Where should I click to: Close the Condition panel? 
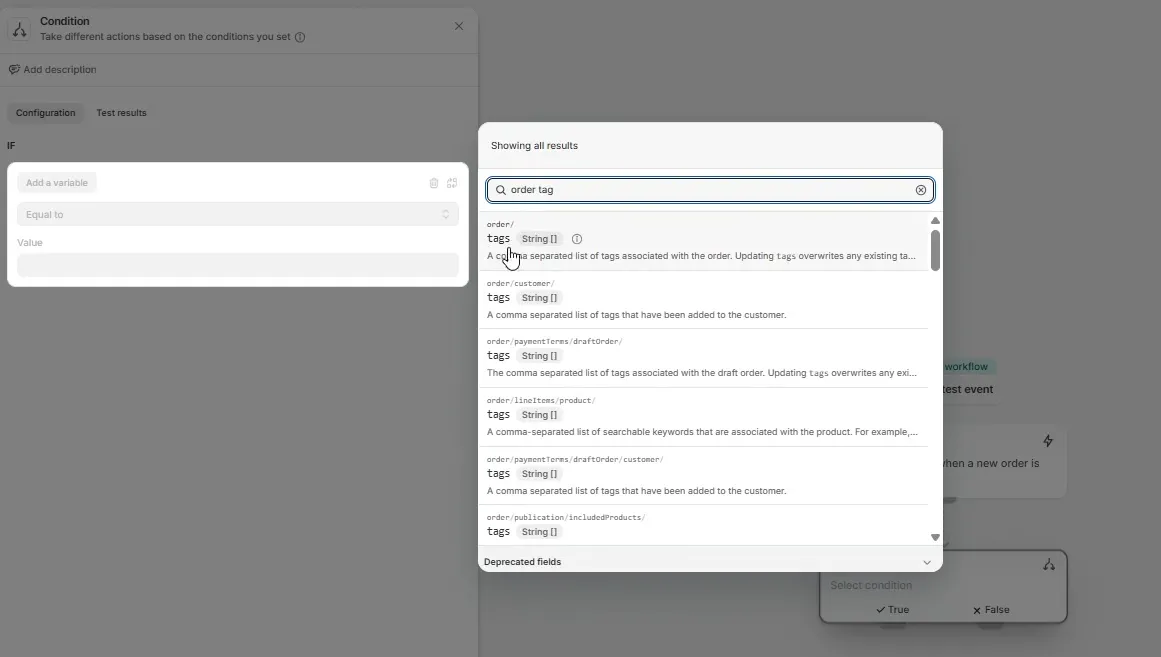pos(459,26)
